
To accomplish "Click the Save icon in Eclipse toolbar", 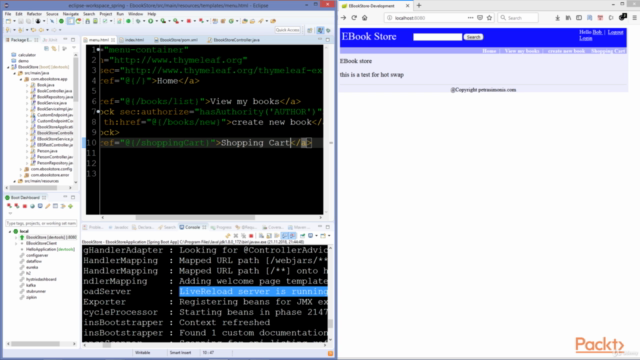I will [21, 21].
